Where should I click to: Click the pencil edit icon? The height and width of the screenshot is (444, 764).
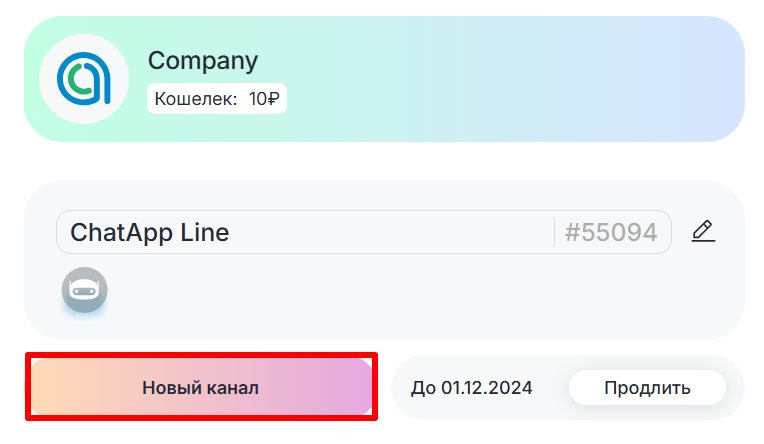703,232
